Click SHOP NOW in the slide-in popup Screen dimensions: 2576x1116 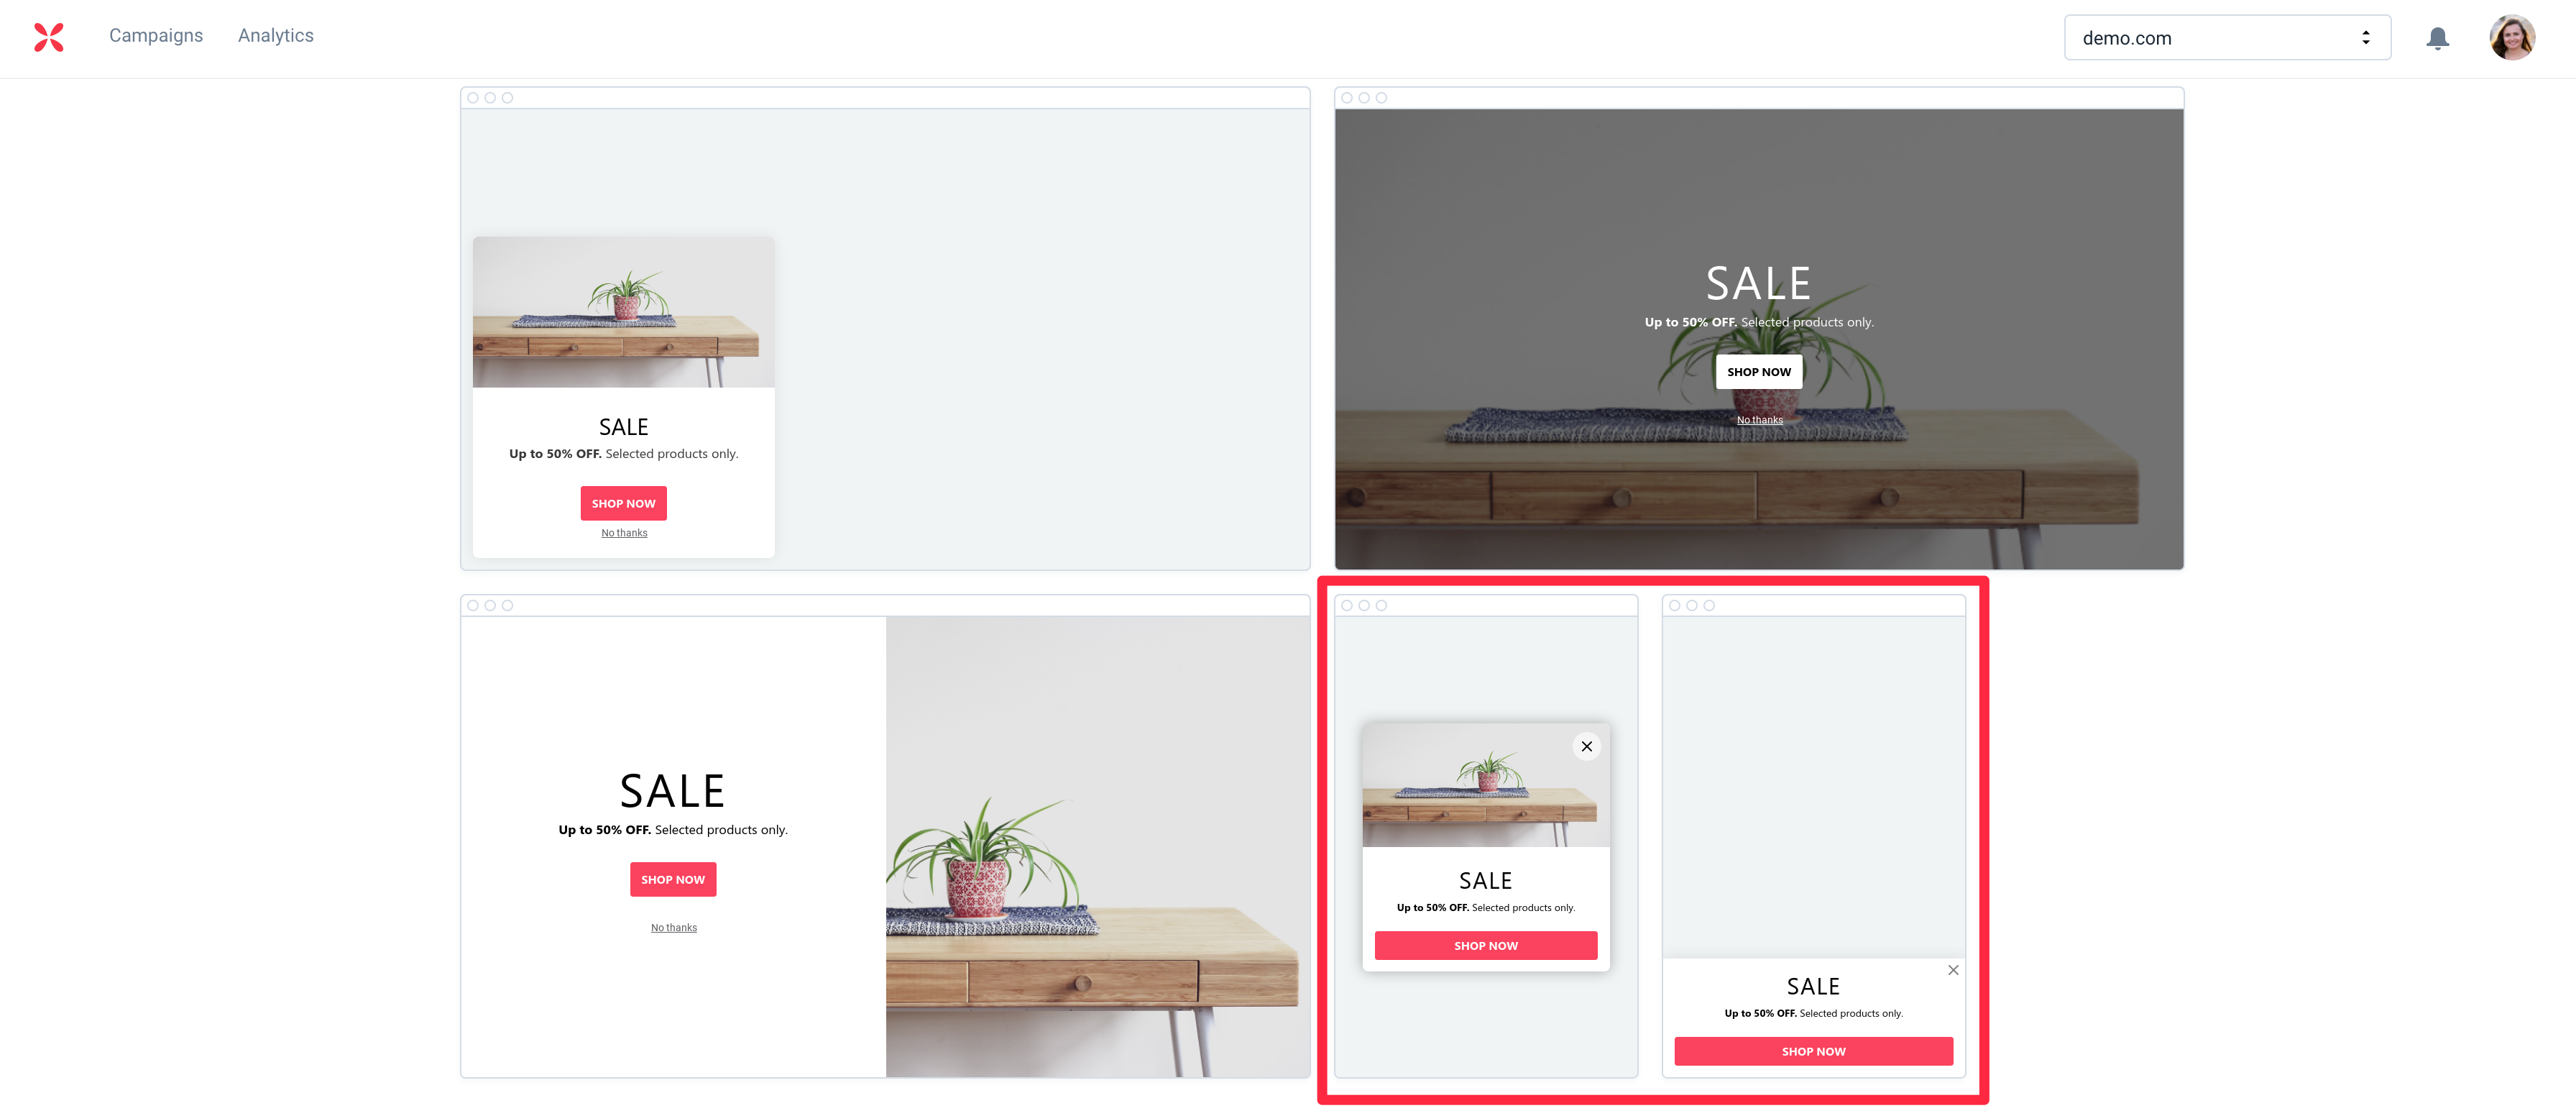point(623,503)
